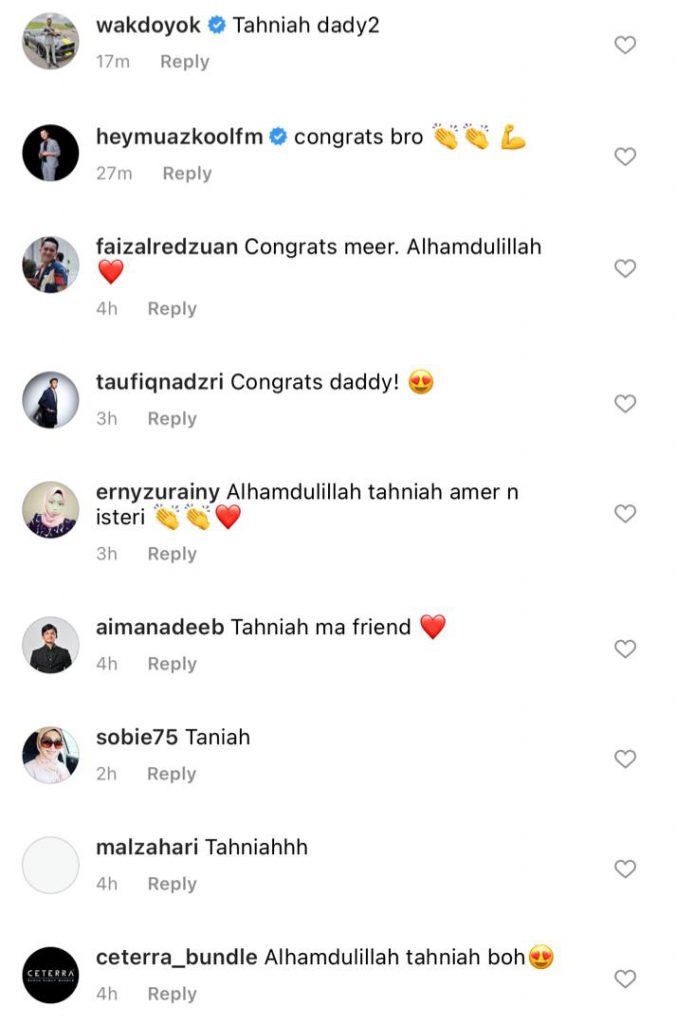This screenshot has width=676, height=1024.
Task: Like heymuazkoolfm's congrats bro comment
Action: pos(625,156)
